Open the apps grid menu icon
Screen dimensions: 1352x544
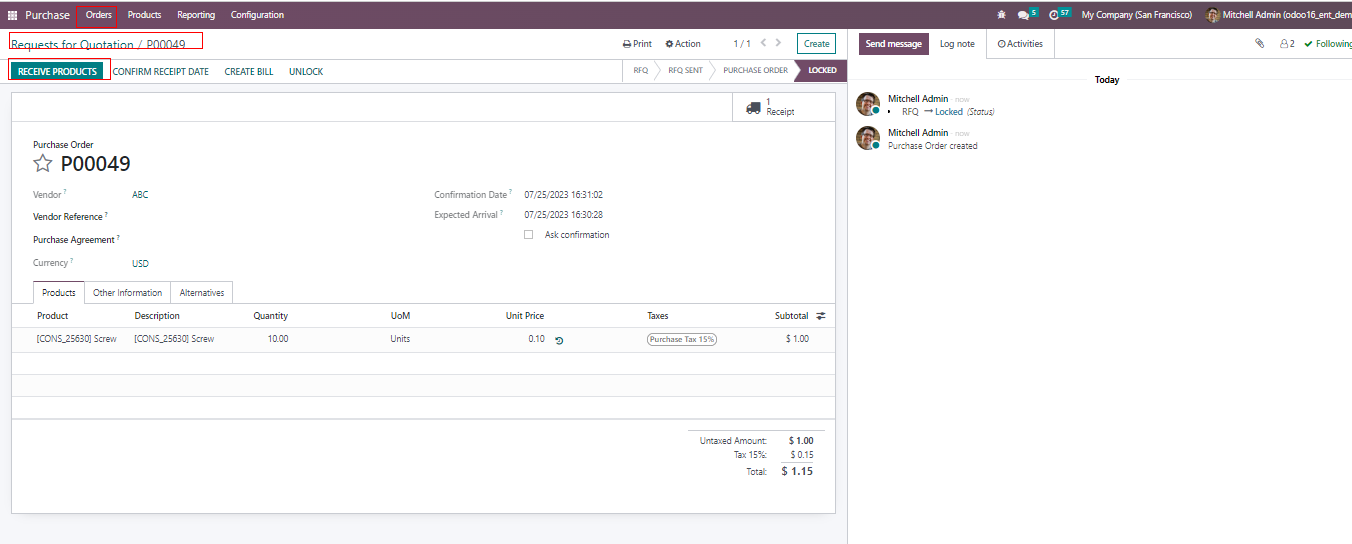pos(13,15)
